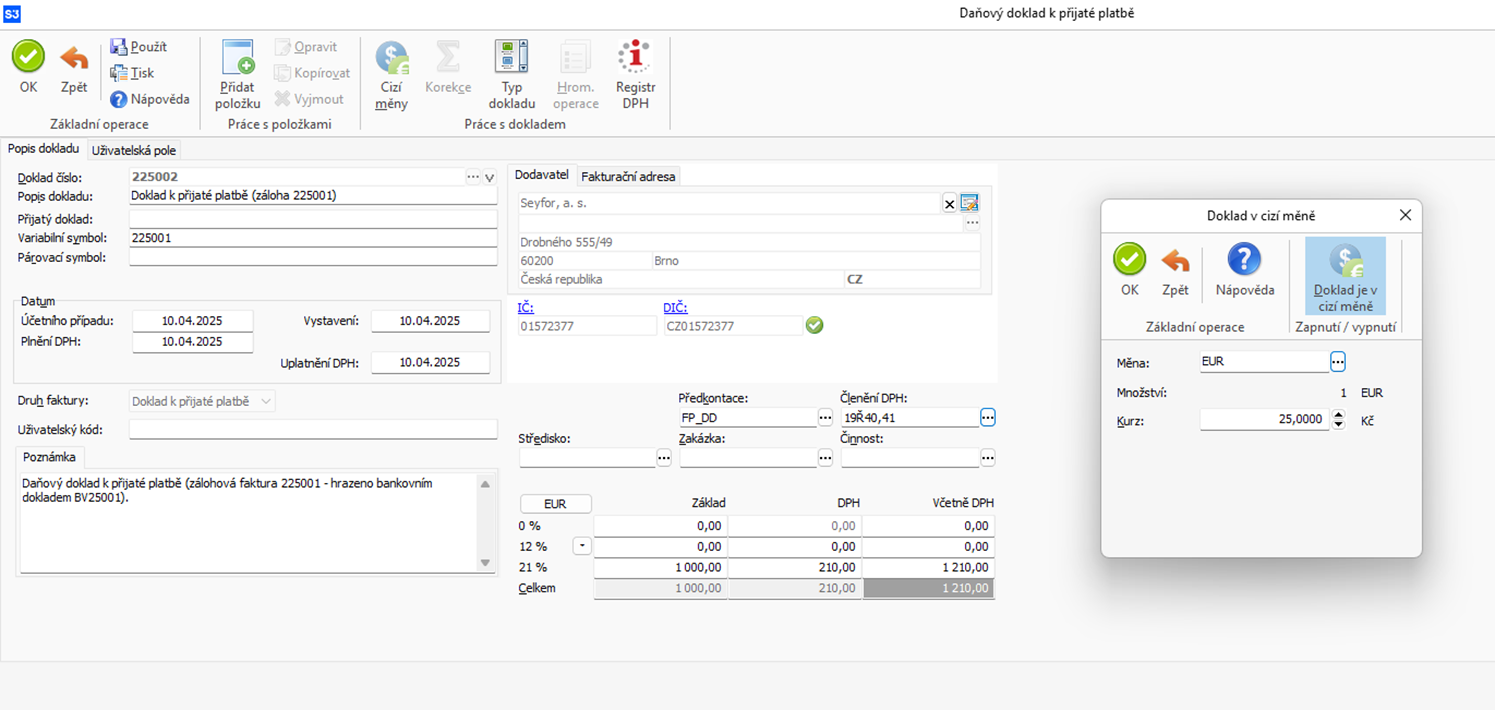The image size is (1495, 710).
Task: Expand the Doklad číslo dropdown arrow
Action: (x=490, y=177)
